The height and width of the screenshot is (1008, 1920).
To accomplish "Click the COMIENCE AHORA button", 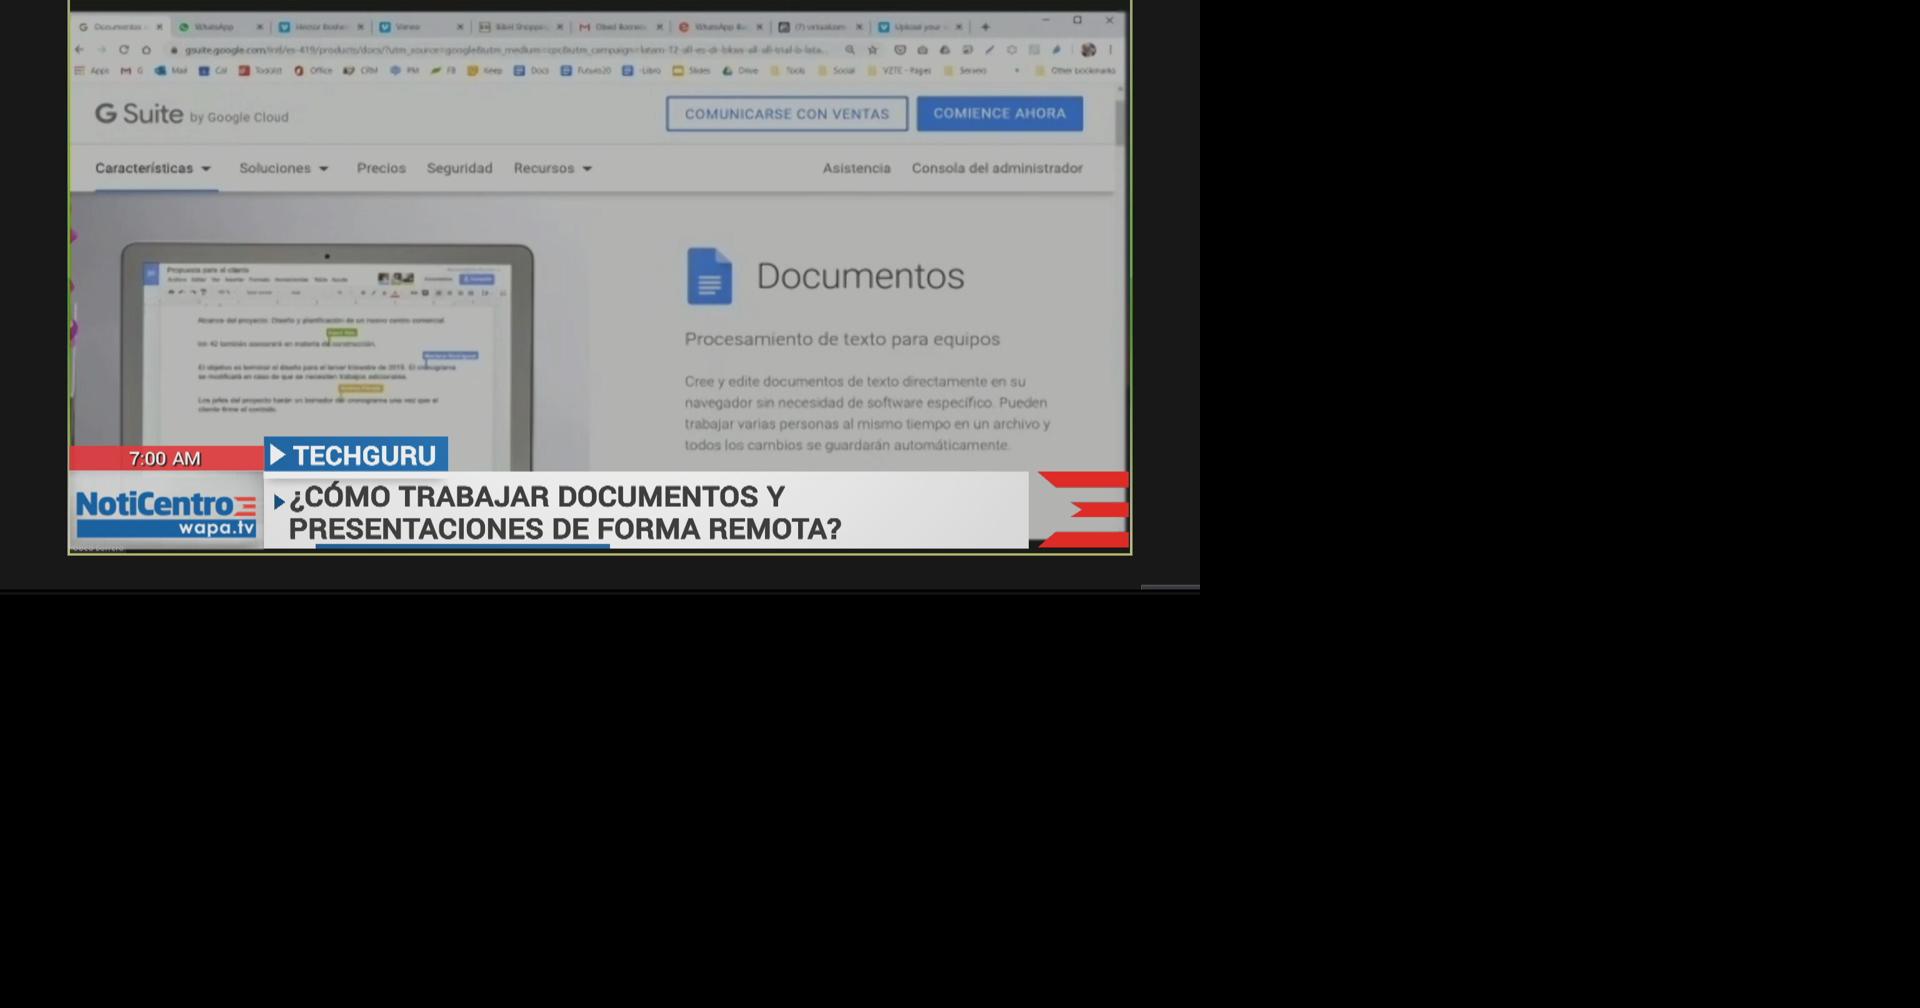I will 998,113.
